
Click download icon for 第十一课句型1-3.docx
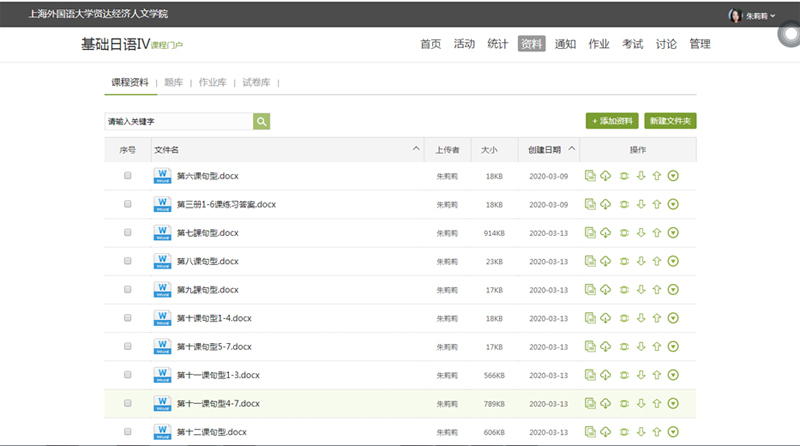606,375
